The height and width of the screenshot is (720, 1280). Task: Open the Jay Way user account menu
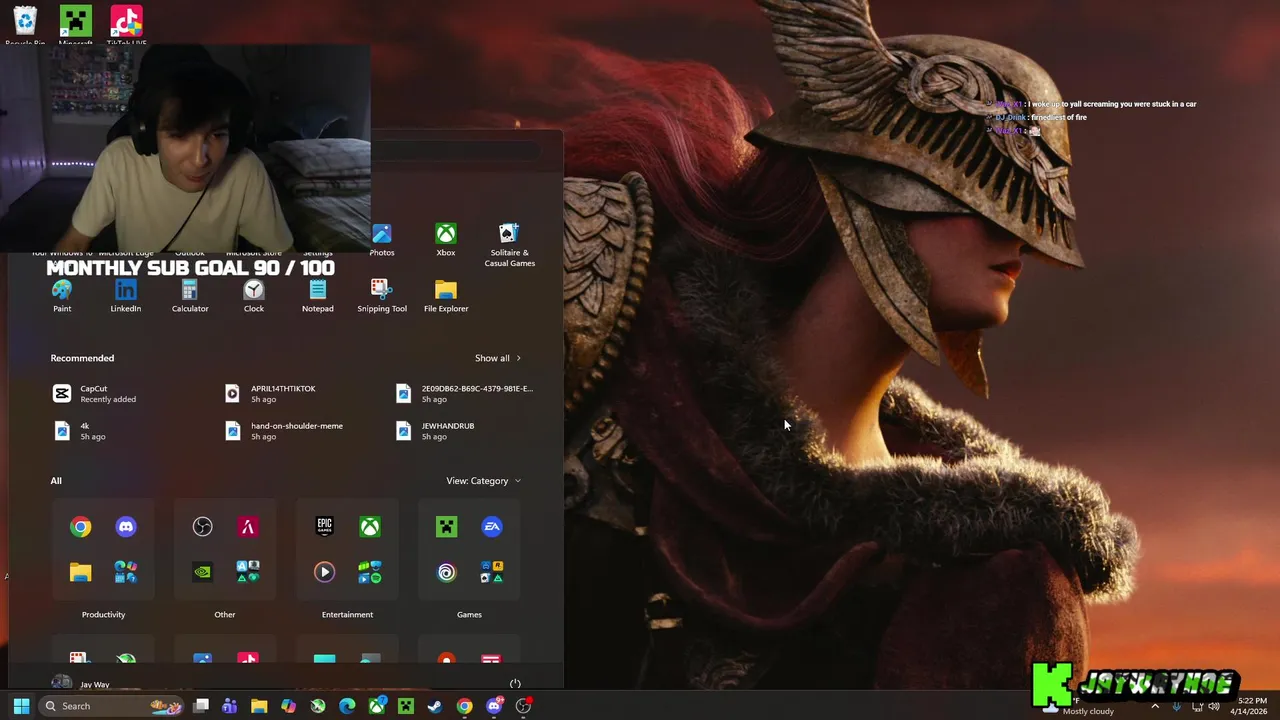81,684
